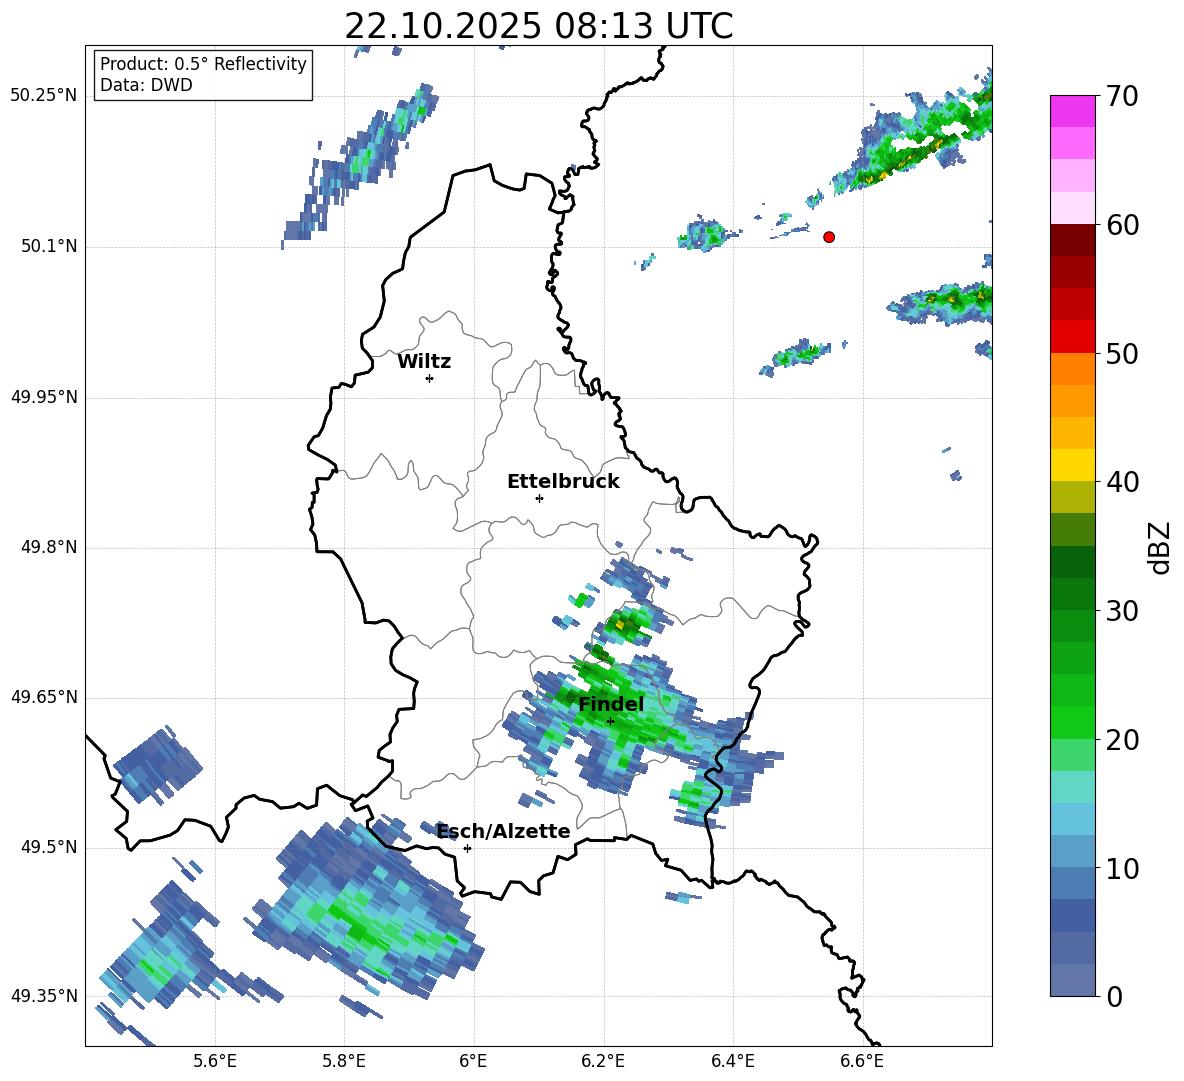The width and height of the screenshot is (1184, 1081).
Task: Click the 50.1°N latitude label
Action: pos(49,246)
